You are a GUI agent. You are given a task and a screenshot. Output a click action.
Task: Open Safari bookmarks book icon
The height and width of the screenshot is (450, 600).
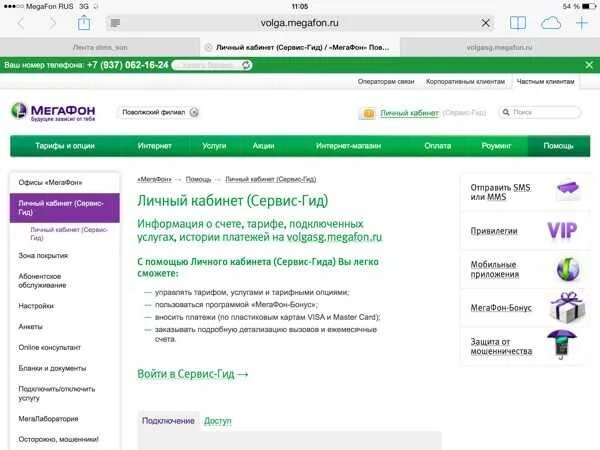pos(518,23)
